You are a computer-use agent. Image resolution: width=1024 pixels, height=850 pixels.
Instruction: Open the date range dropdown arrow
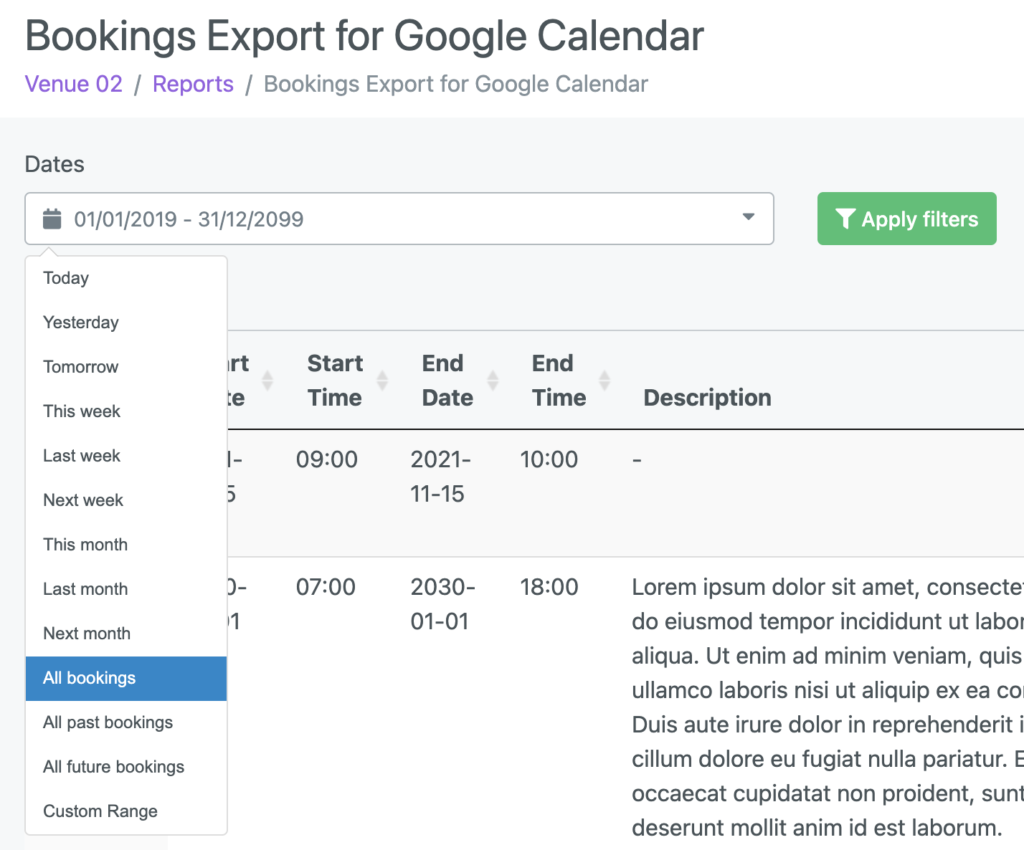click(748, 217)
